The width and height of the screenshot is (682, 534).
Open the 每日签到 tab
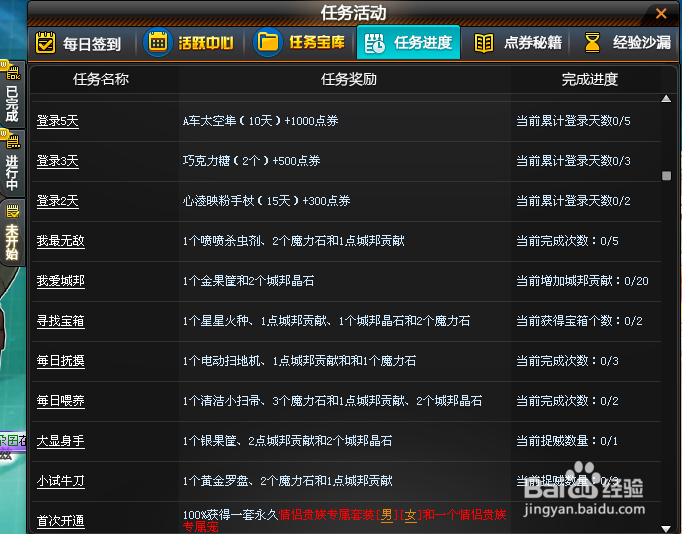81,43
